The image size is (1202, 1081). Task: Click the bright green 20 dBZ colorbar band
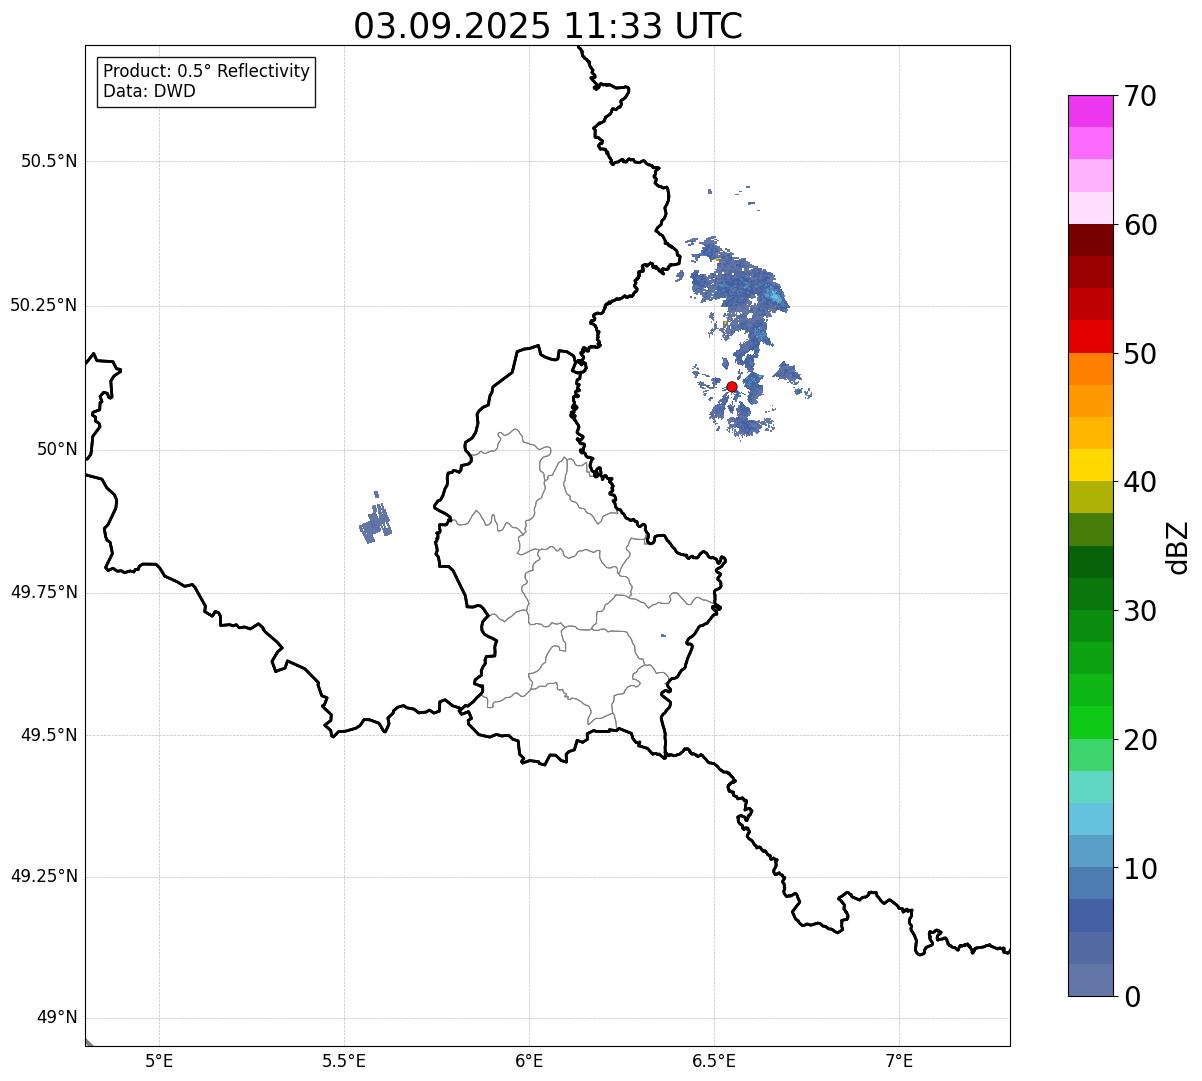coord(1091,722)
